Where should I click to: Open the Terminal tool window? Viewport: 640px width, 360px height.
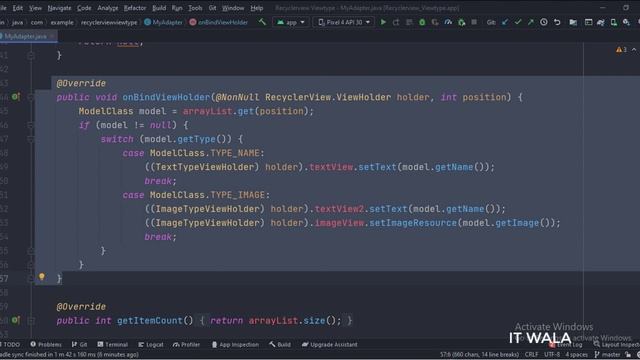tap(112, 344)
